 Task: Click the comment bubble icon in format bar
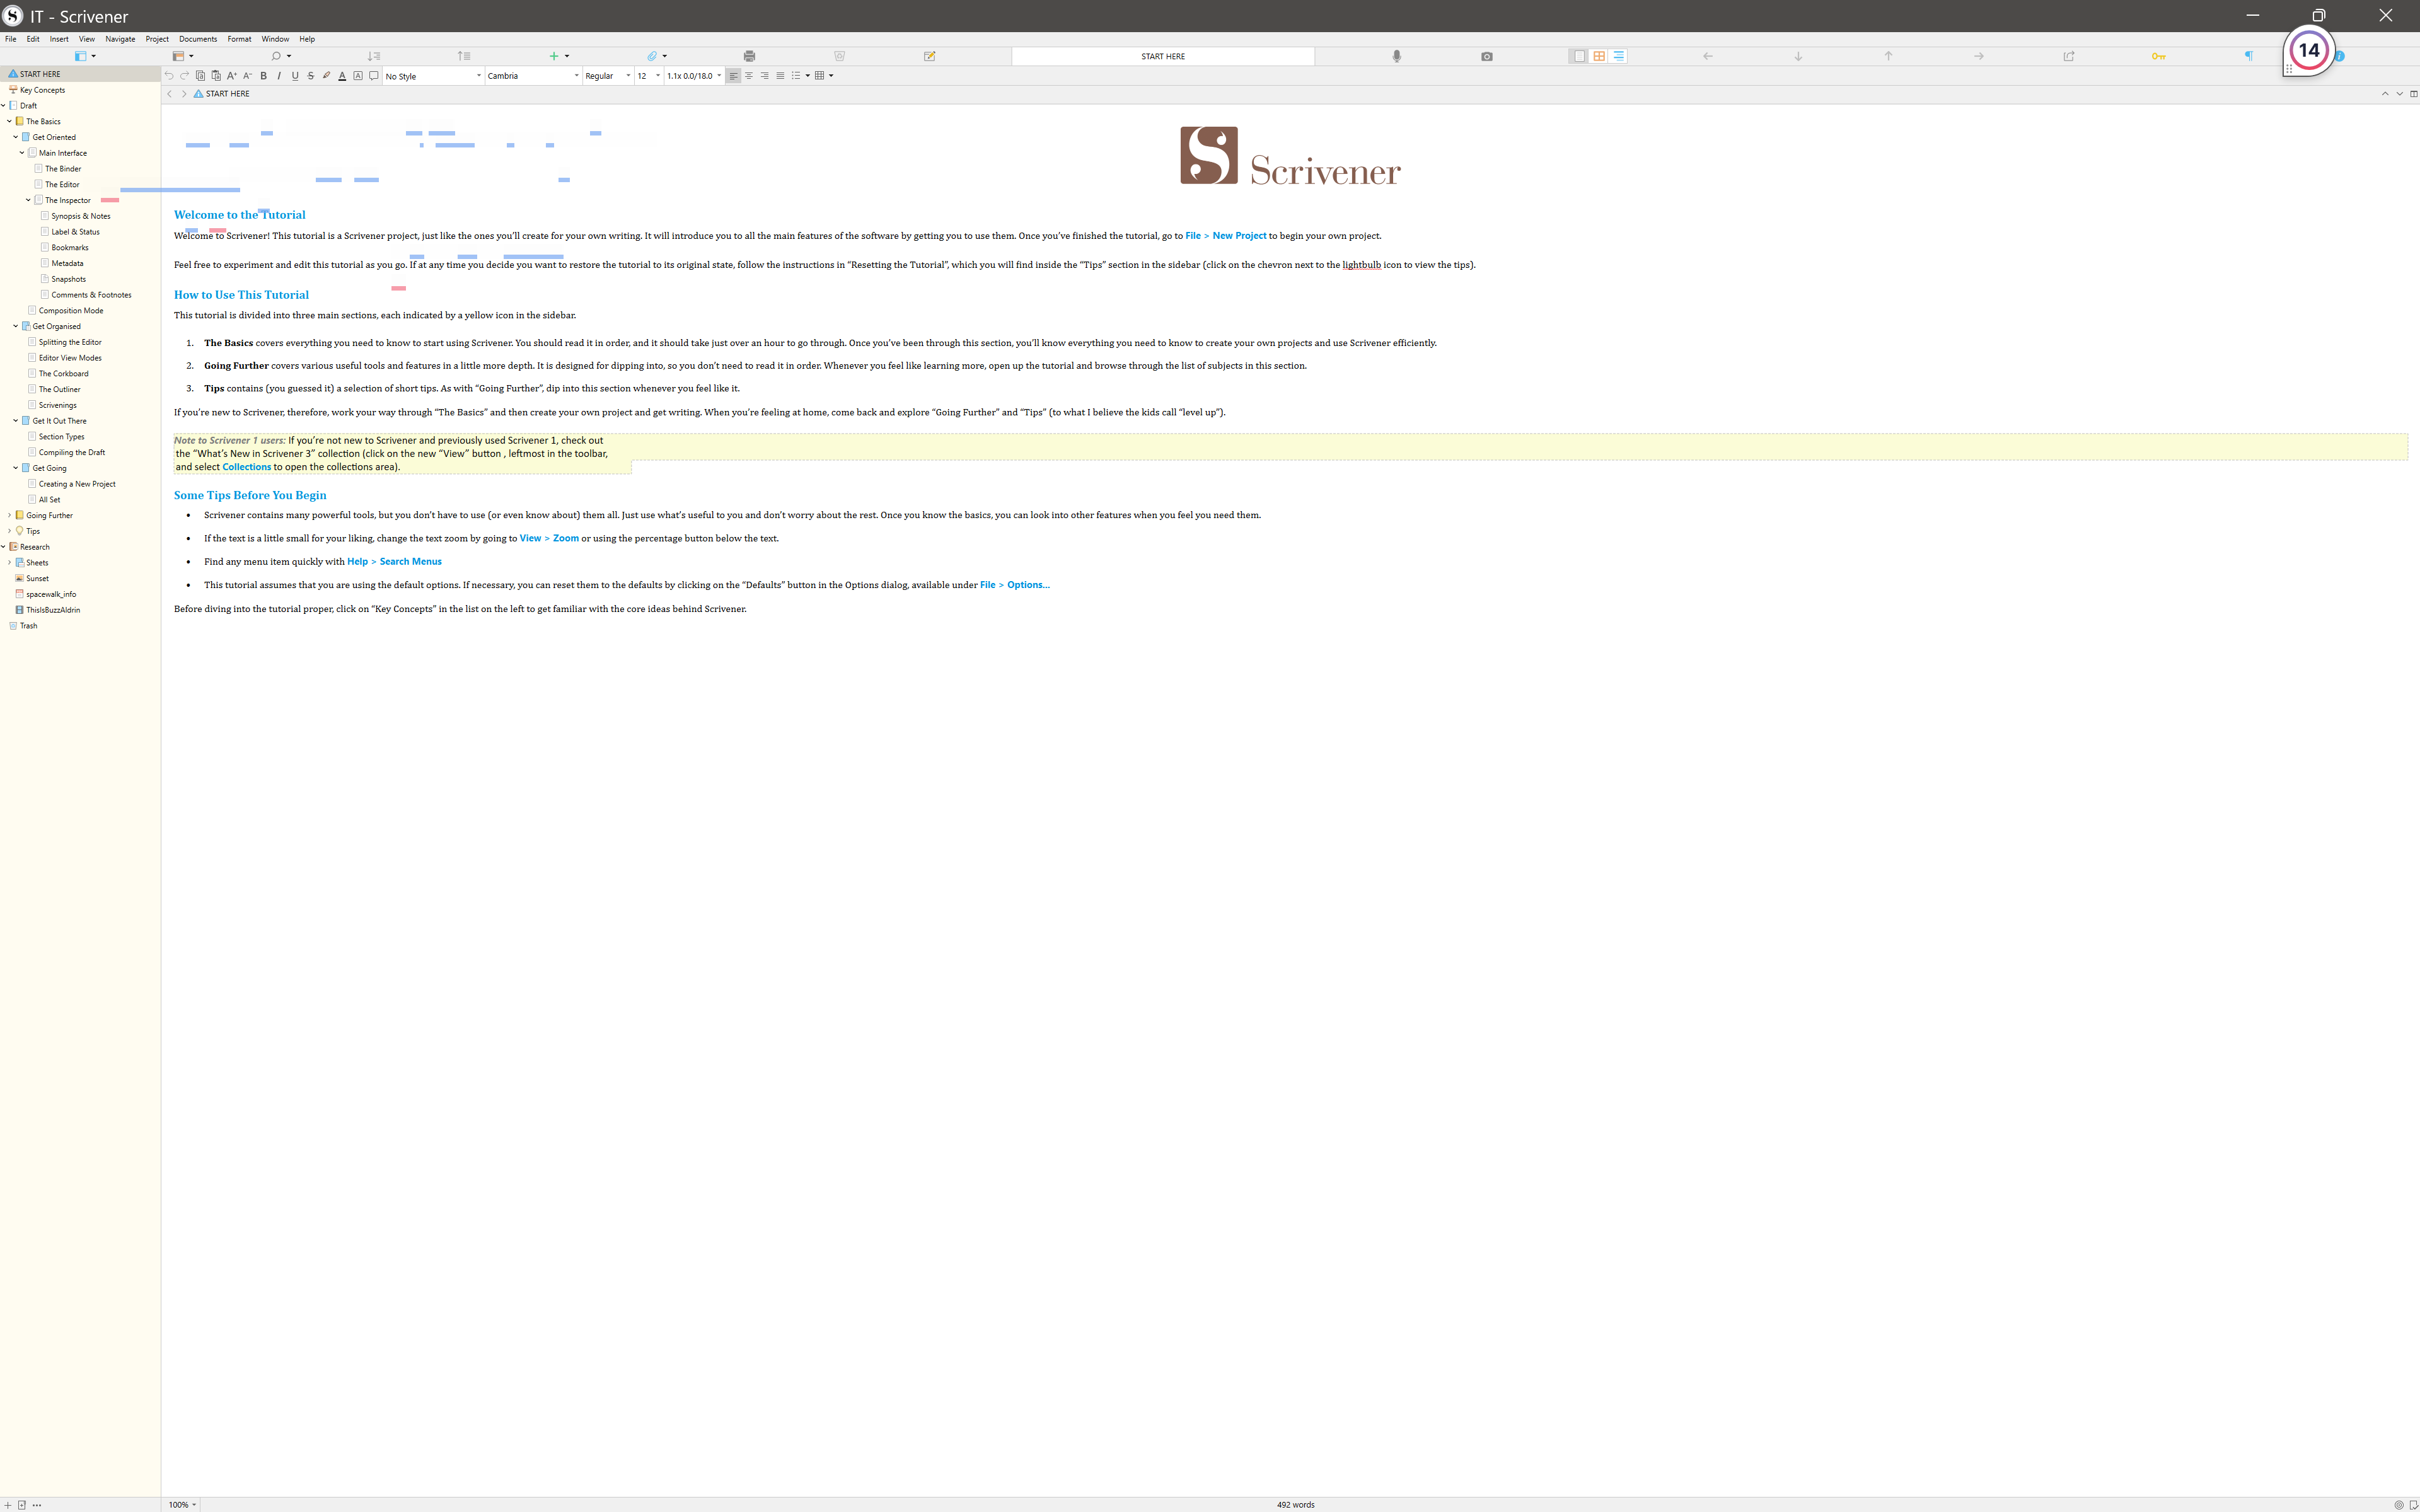[x=374, y=76]
